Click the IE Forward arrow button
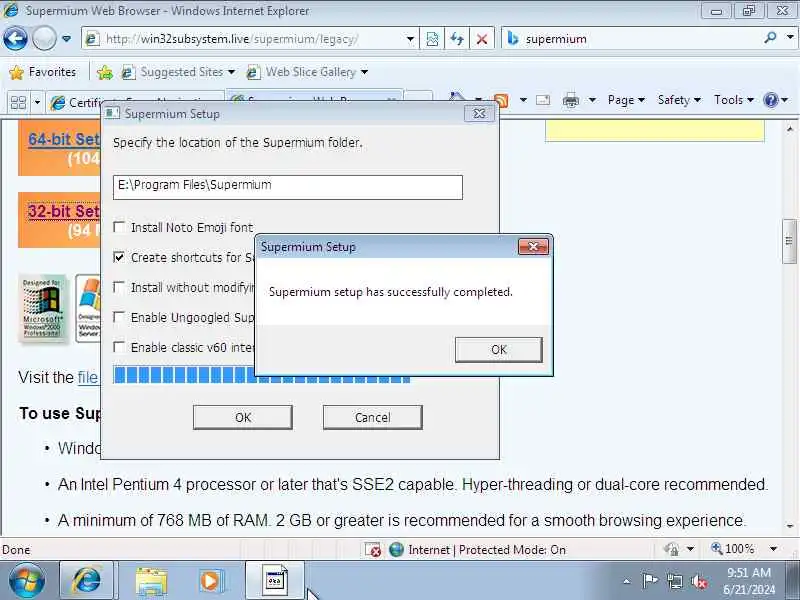 click(x=44, y=38)
